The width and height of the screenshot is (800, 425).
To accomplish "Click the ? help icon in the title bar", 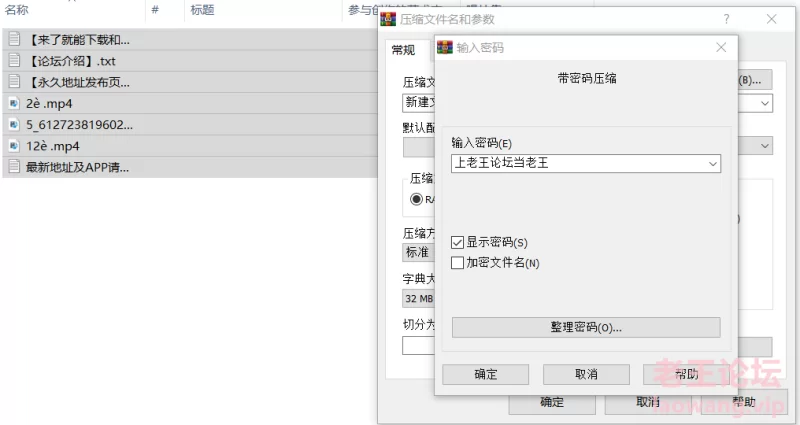I will 726,19.
